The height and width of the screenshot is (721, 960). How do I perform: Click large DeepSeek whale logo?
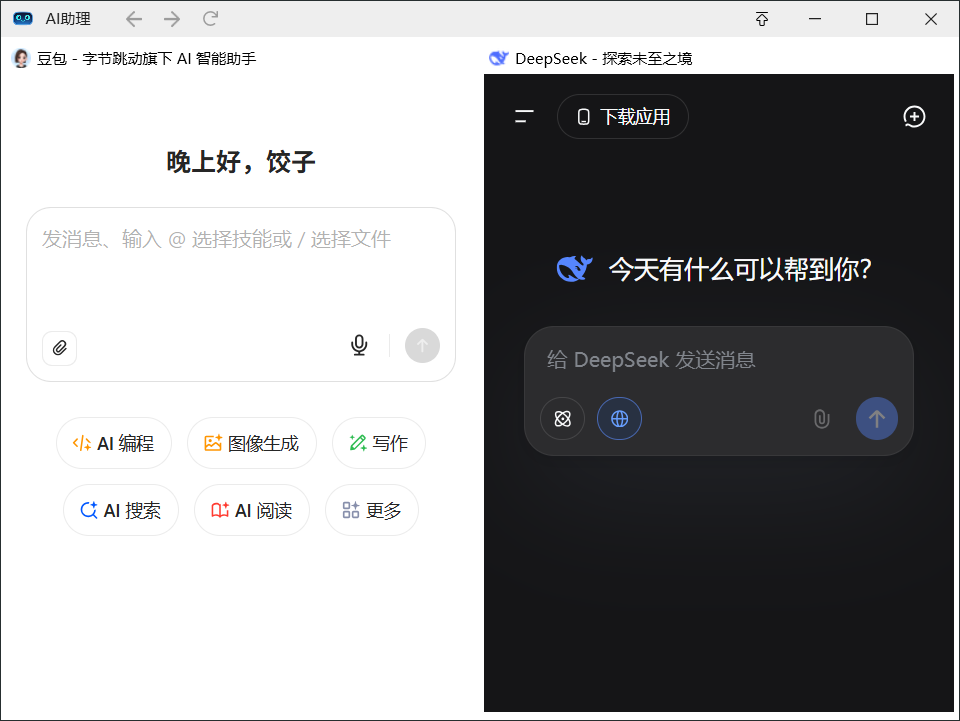(x=574, y=269)
